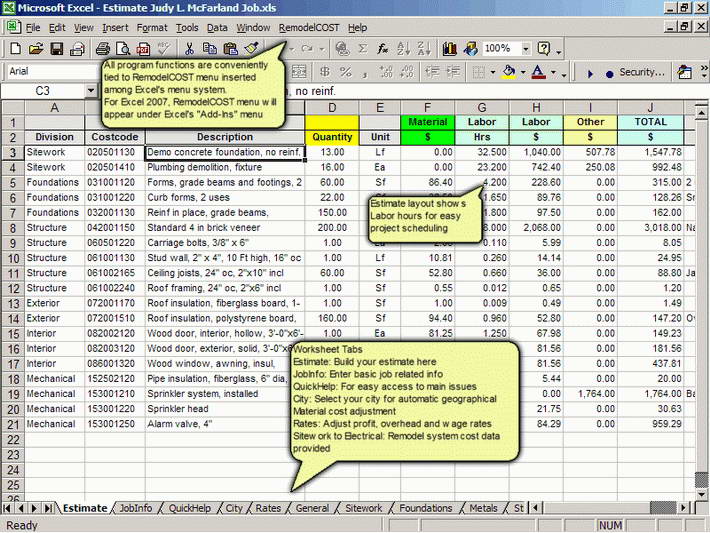Viewport: 710px width, 533px height.
Task: Create a new blank workbook
Action: click(15, 48)
